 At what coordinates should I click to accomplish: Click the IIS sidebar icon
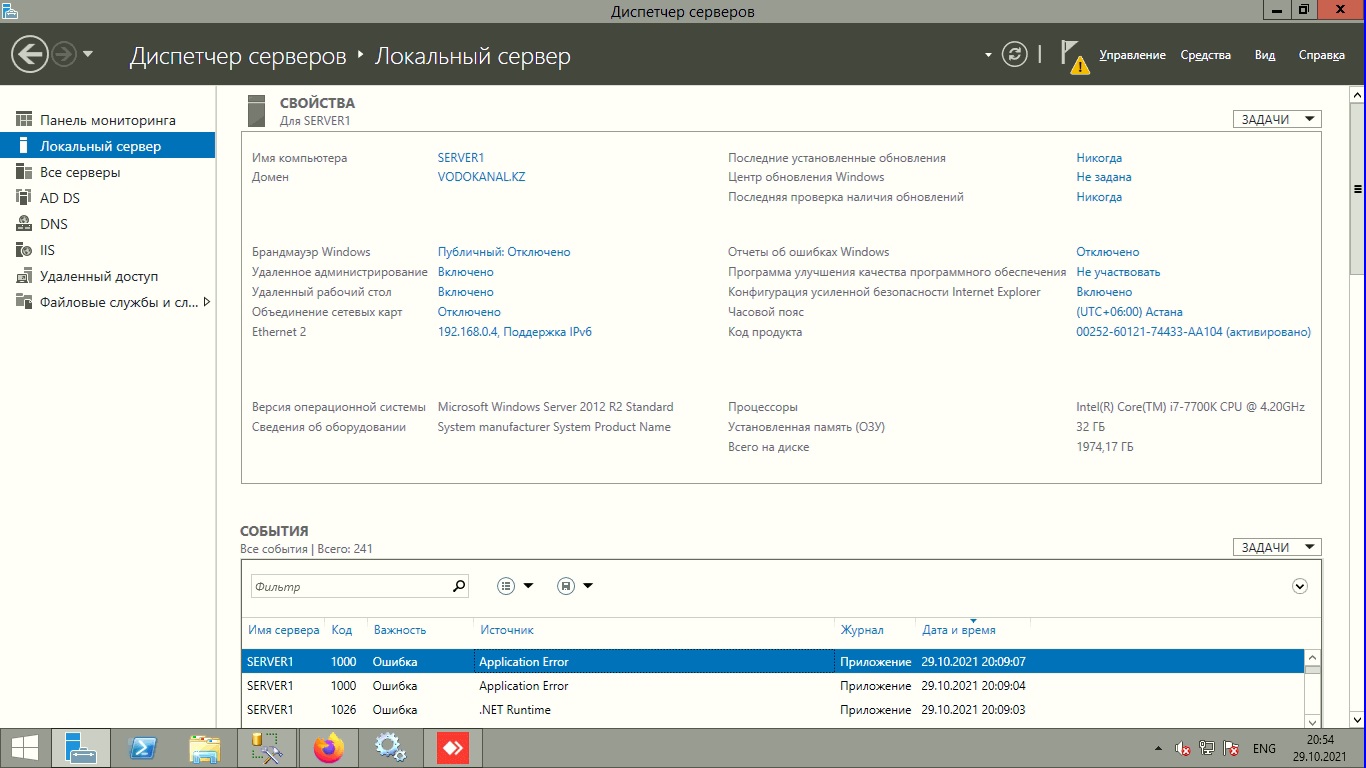pos(24,250)
